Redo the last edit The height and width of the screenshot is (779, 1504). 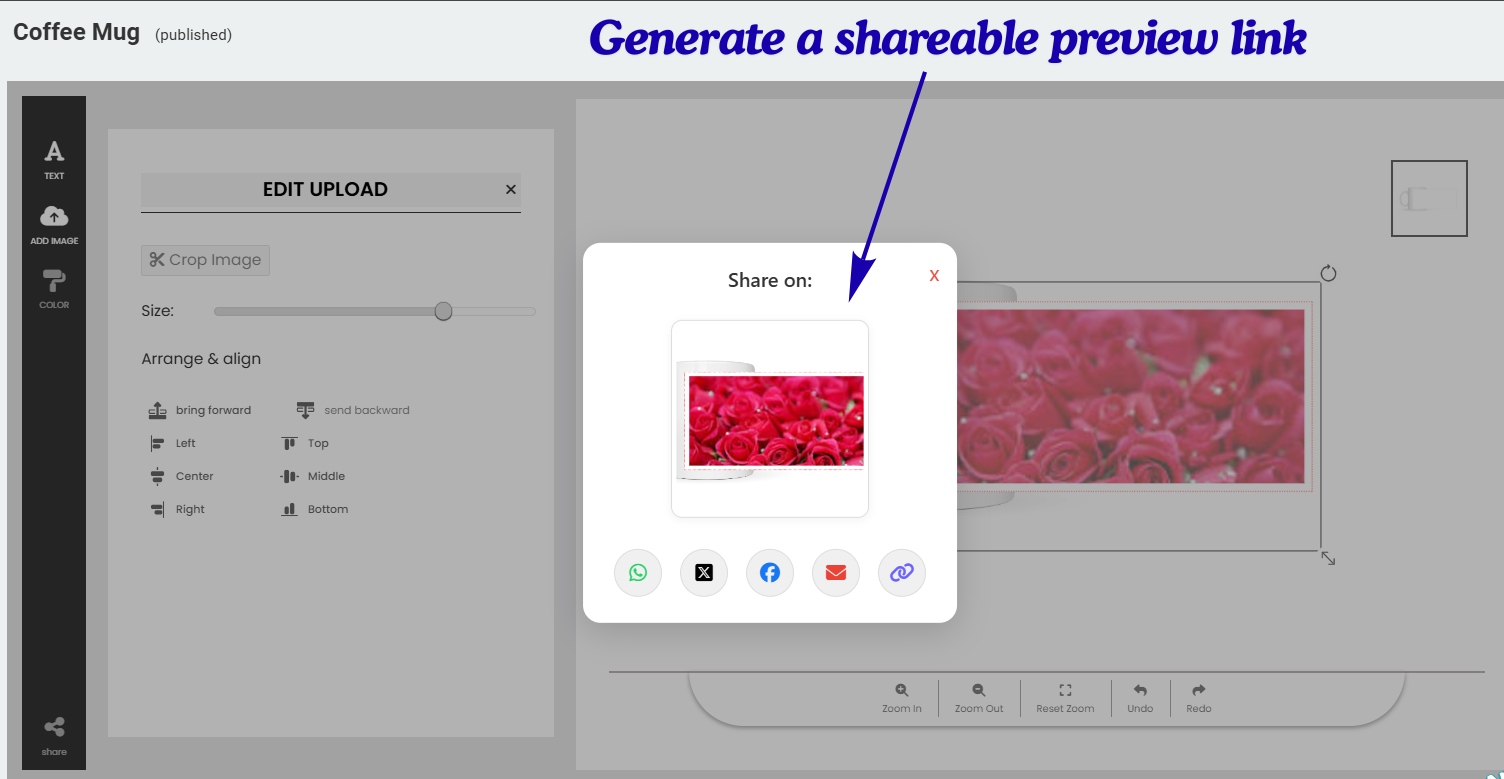(x=1199, y=698)
